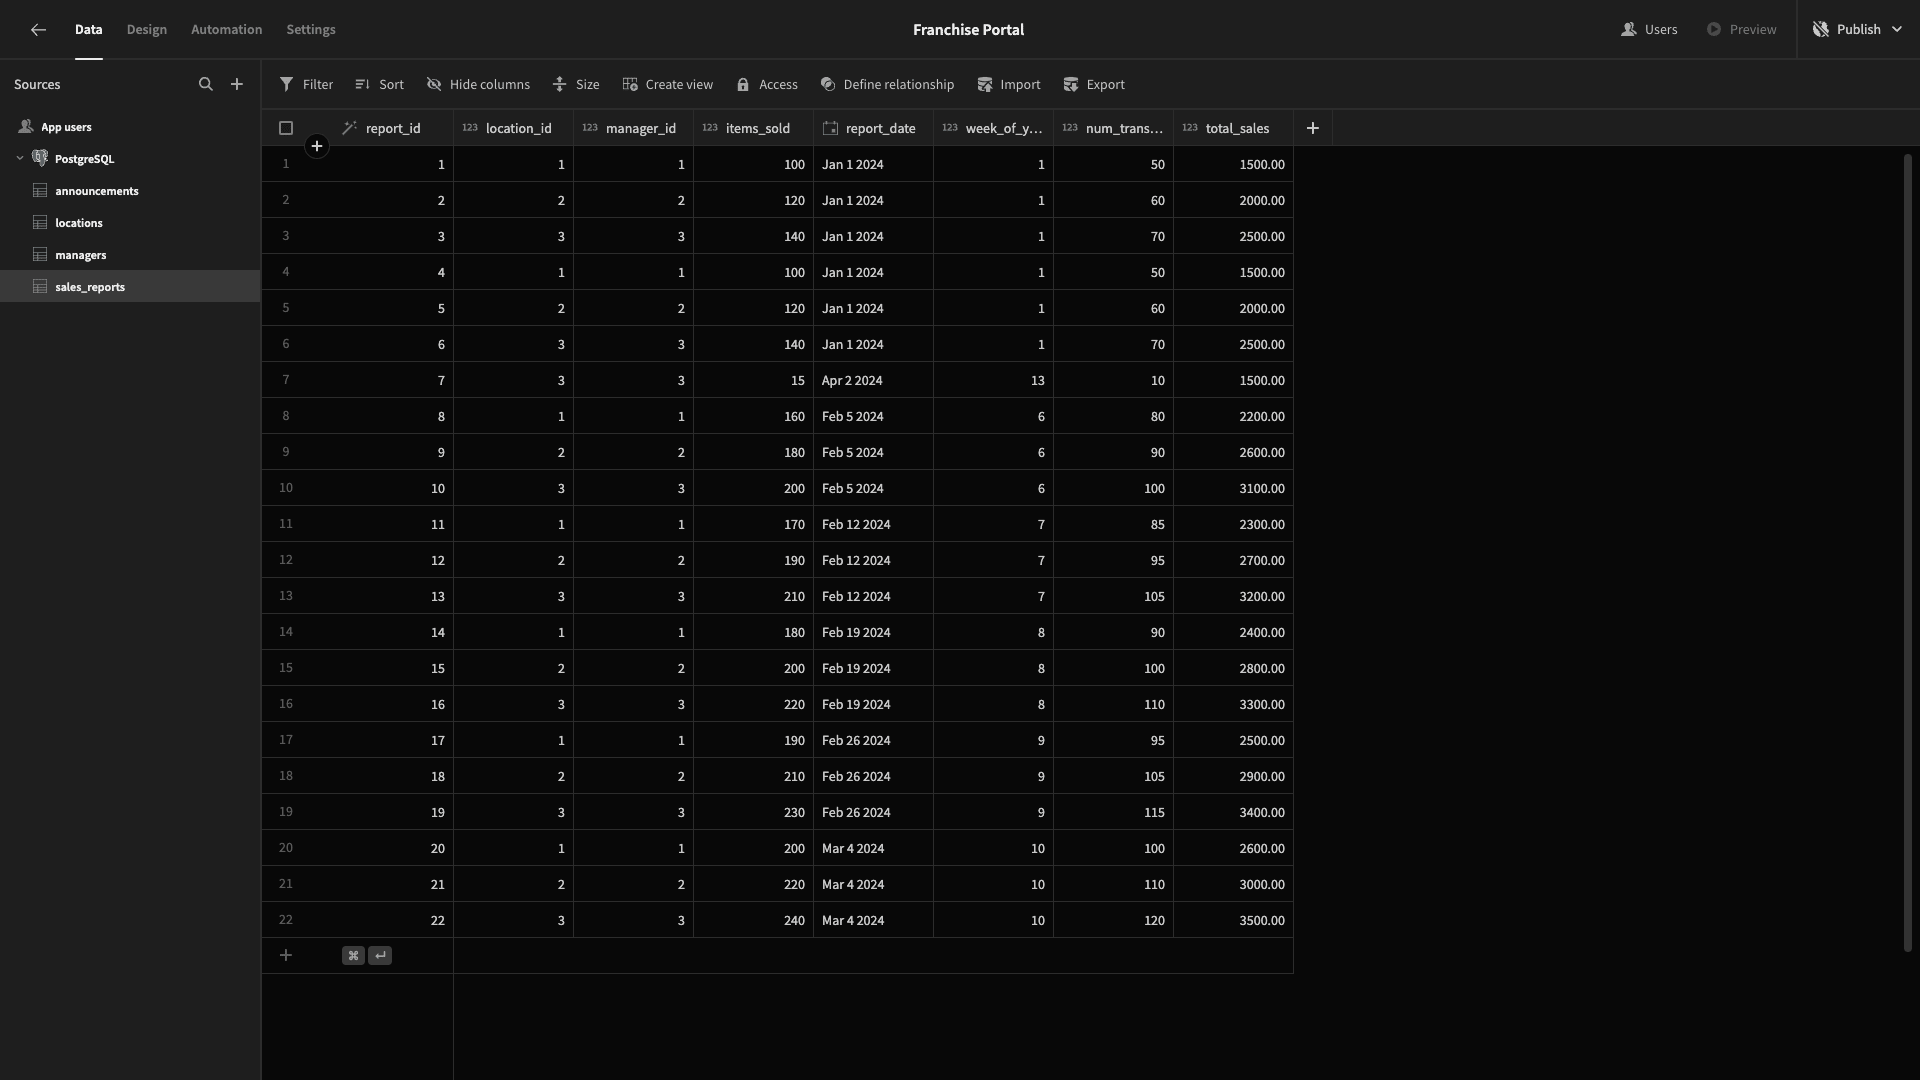Click Define relationship

[887, 85]
